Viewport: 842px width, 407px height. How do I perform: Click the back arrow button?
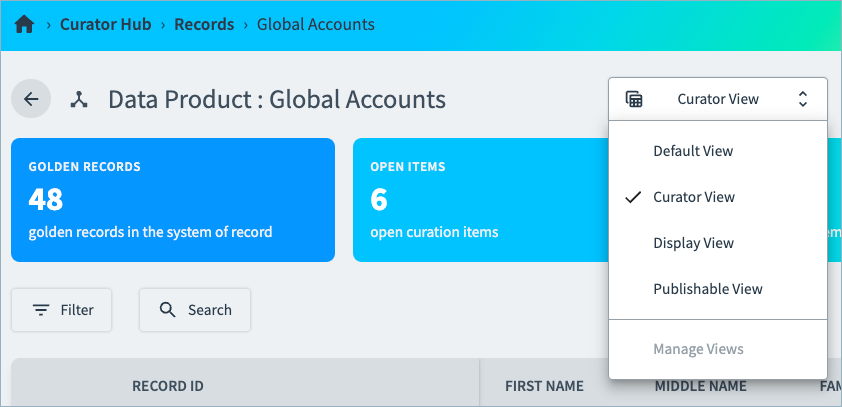[x=31, y=99]
